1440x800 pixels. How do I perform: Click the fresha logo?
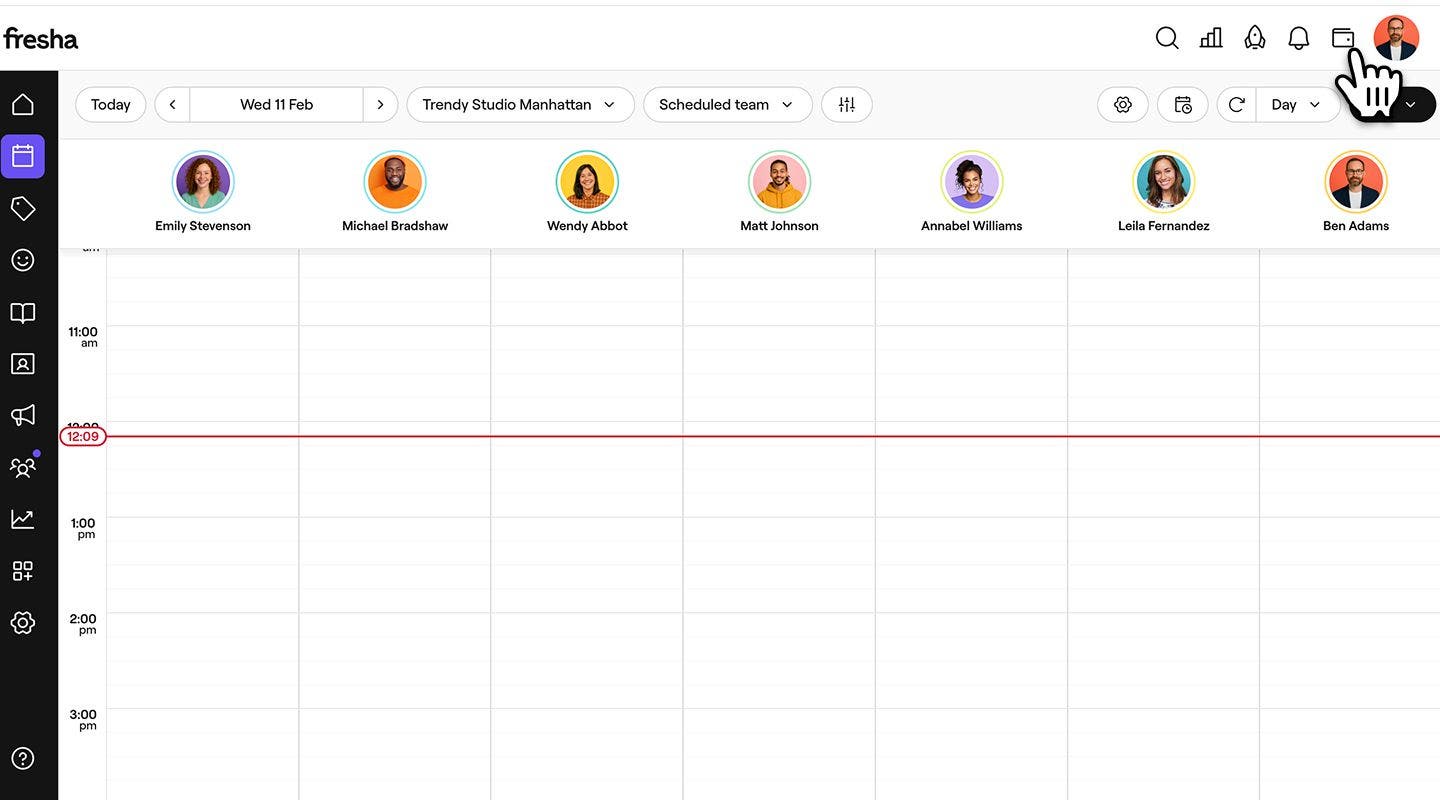[40, 39]
